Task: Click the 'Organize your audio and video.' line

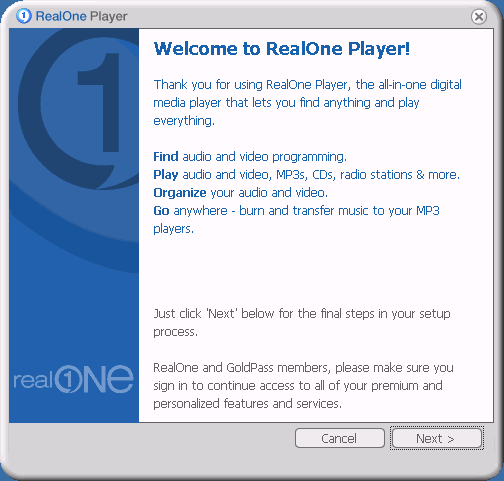Action: [x=241, y=193]
